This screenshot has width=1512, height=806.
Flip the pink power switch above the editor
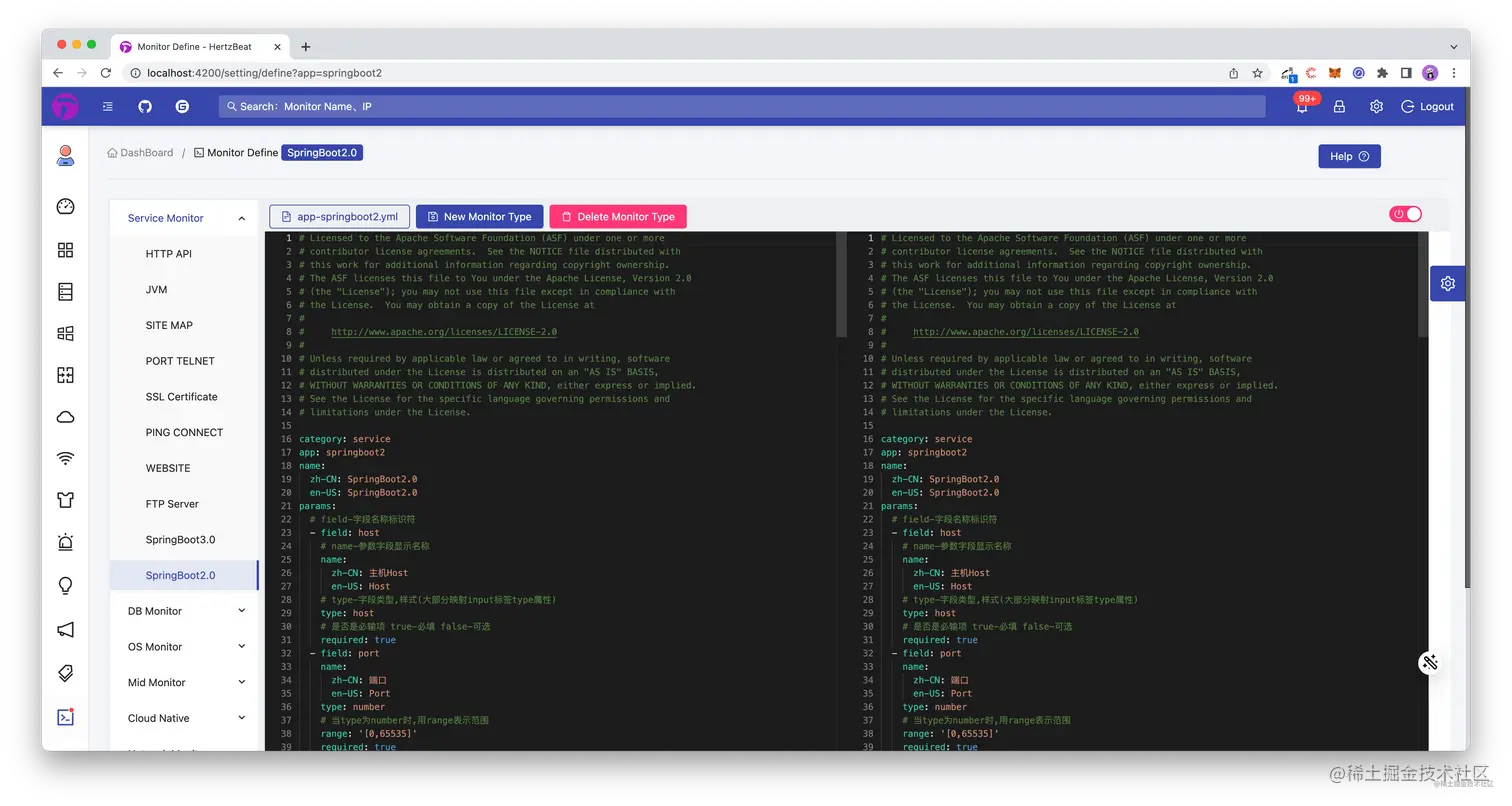[x=1405, y=213]
